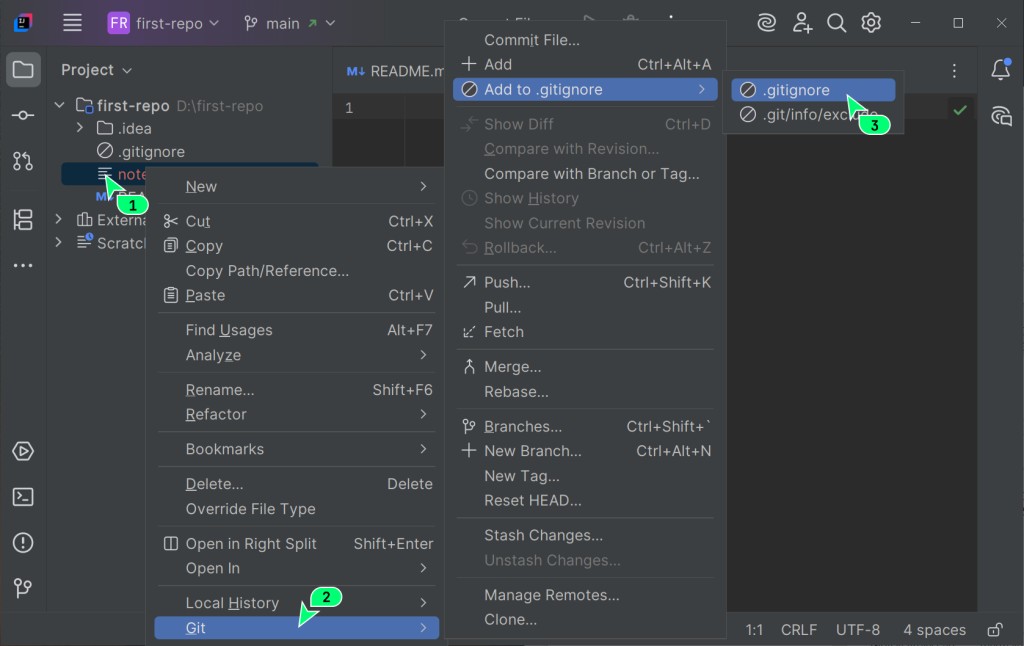The image size is (1024, 646).
Task: Open the Git tool window icon
Action: tap(23, 589)
